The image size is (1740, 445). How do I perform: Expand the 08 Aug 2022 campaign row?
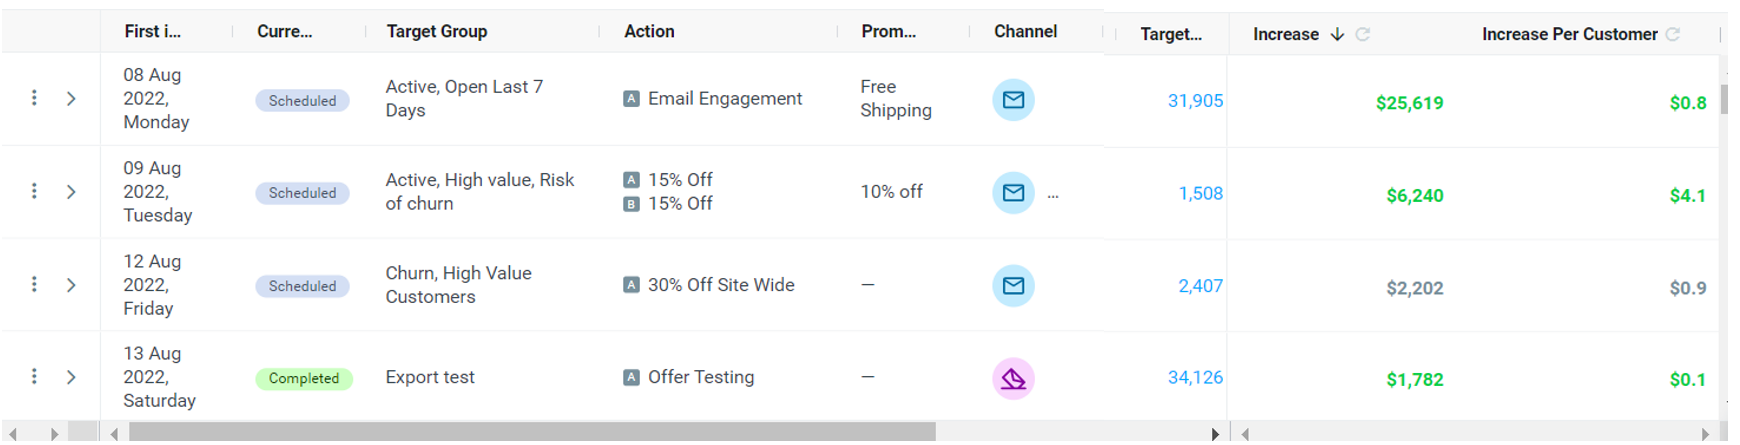[x=71, y=98]
